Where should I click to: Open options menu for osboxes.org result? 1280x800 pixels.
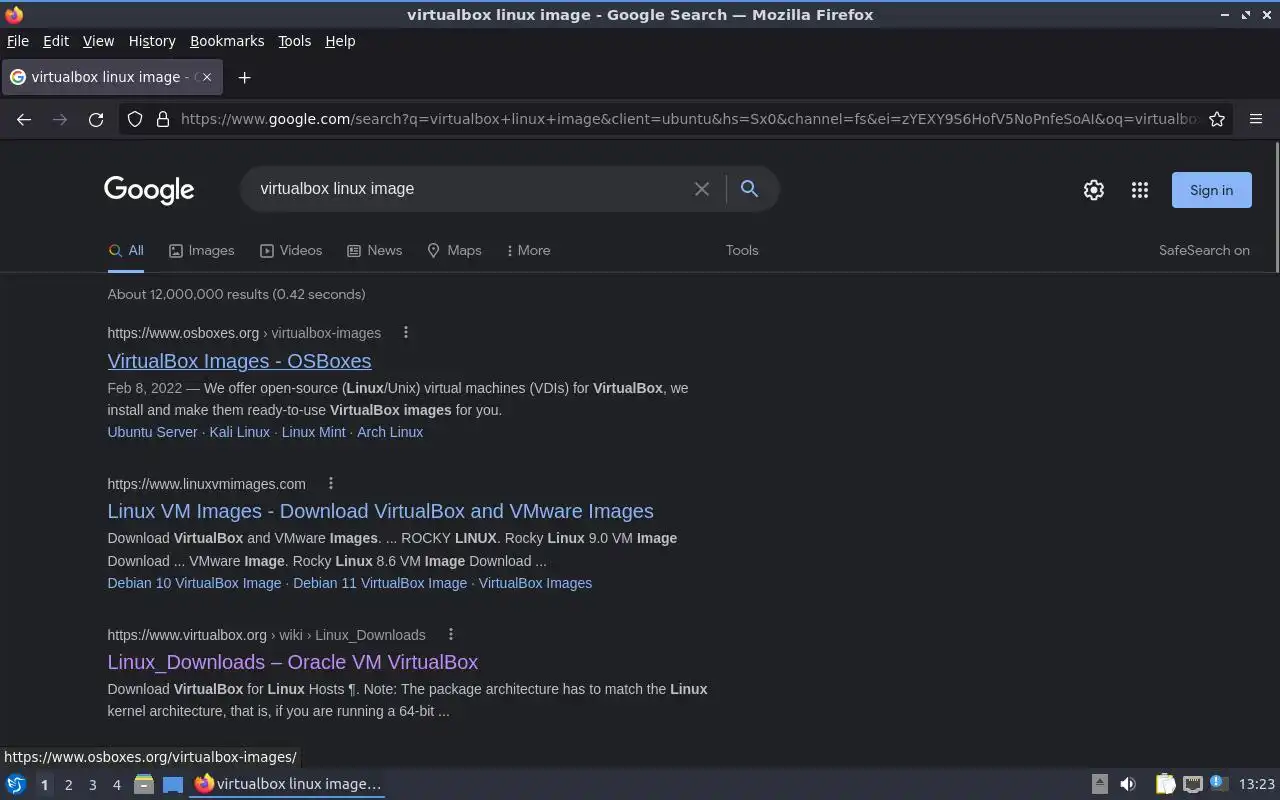point(405,332)
